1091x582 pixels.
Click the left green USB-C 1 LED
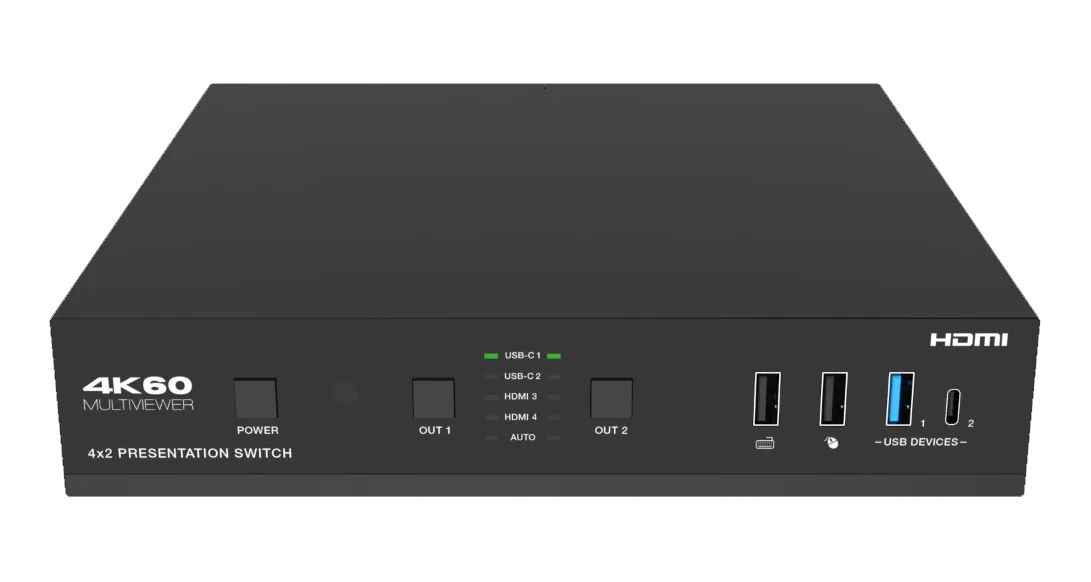pyautogui.click(x=491, y=356)
